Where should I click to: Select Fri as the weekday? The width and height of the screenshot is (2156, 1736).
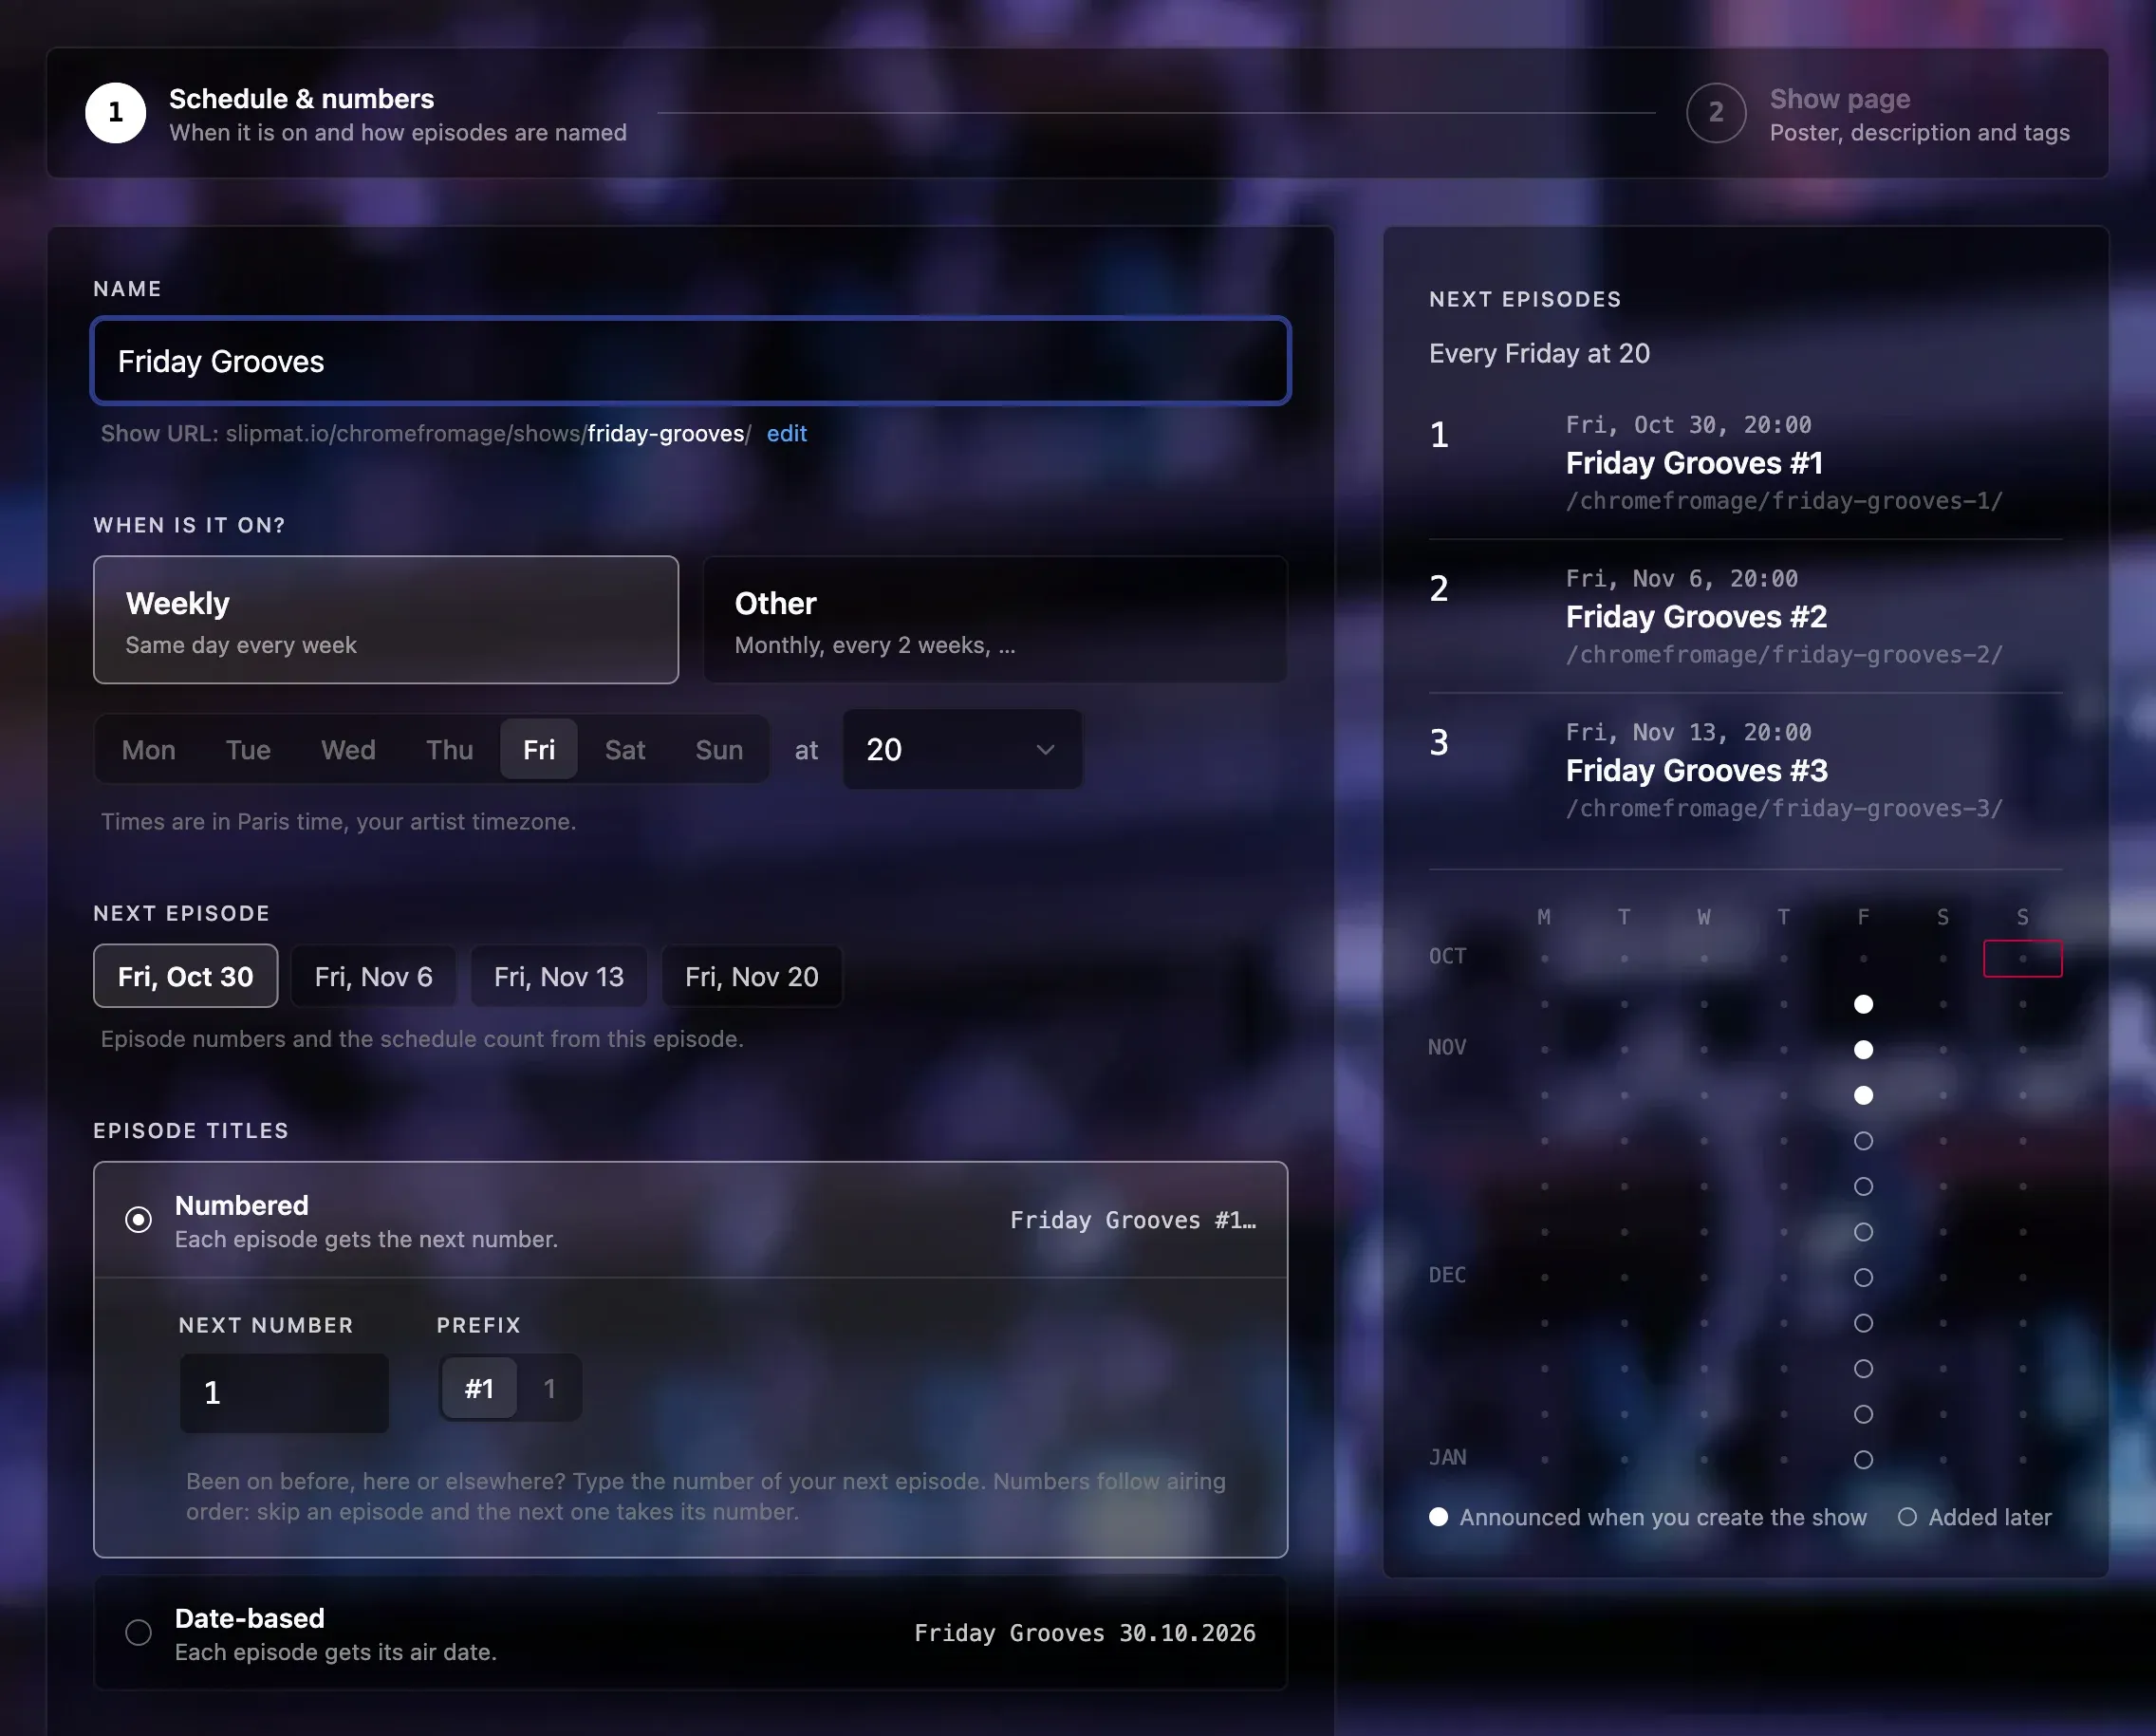tap(539, 750)
